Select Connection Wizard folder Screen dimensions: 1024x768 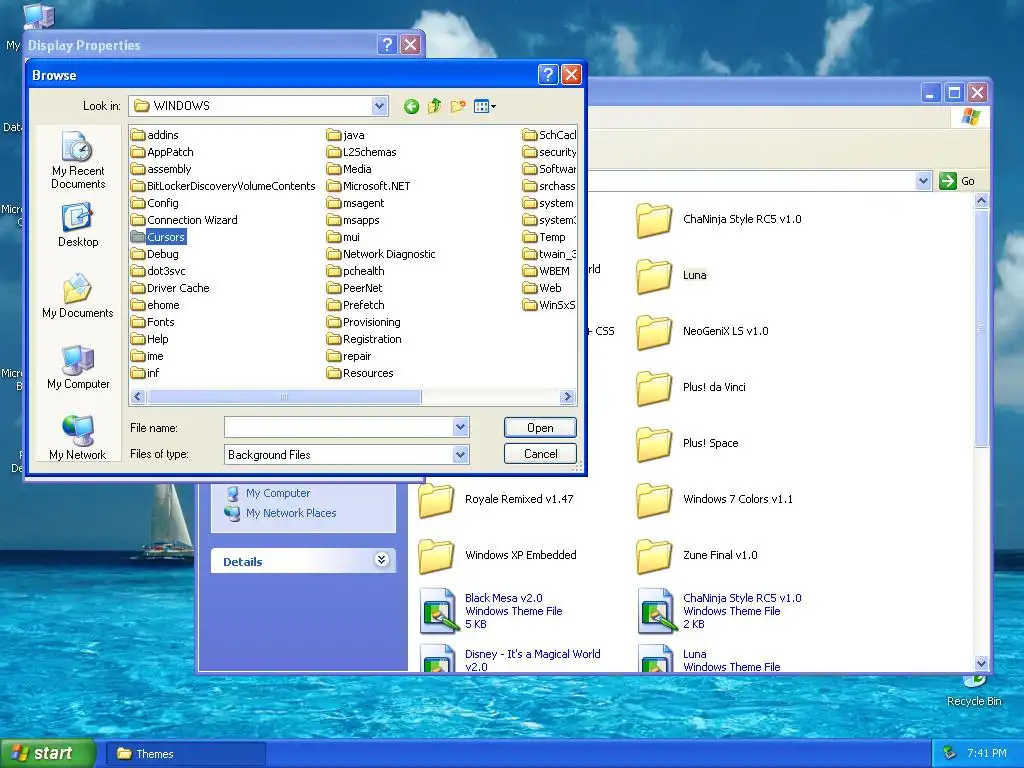tap(184, 220)
